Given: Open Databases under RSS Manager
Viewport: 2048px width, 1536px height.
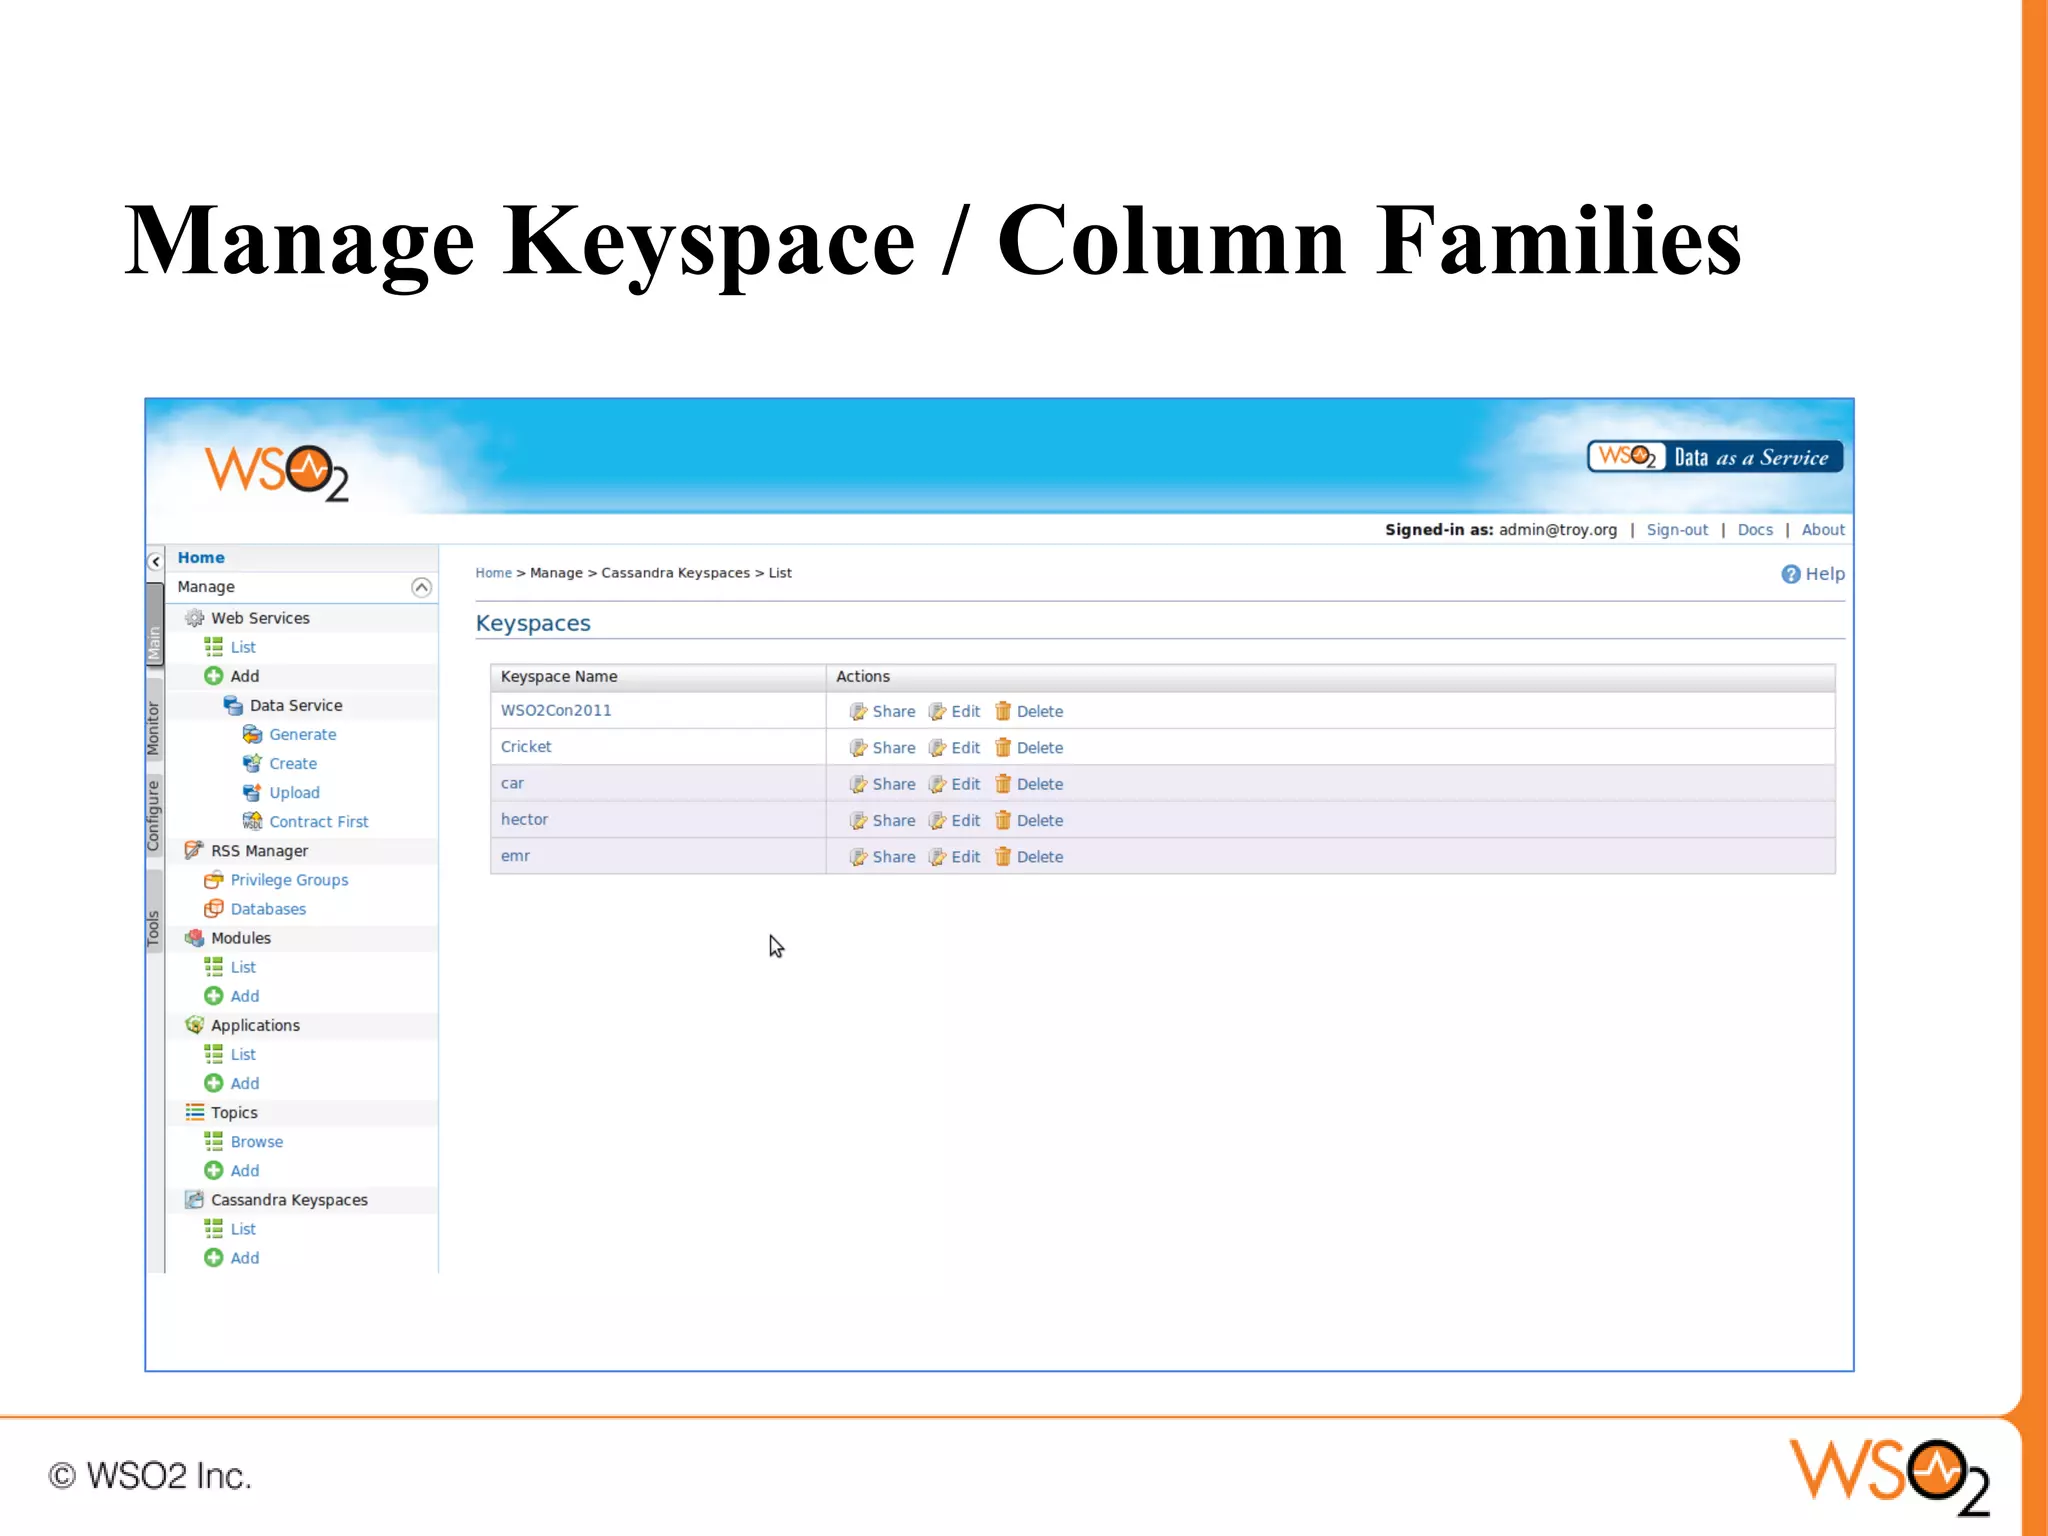Looking at the screenshot, I should [x=268, y=909].
